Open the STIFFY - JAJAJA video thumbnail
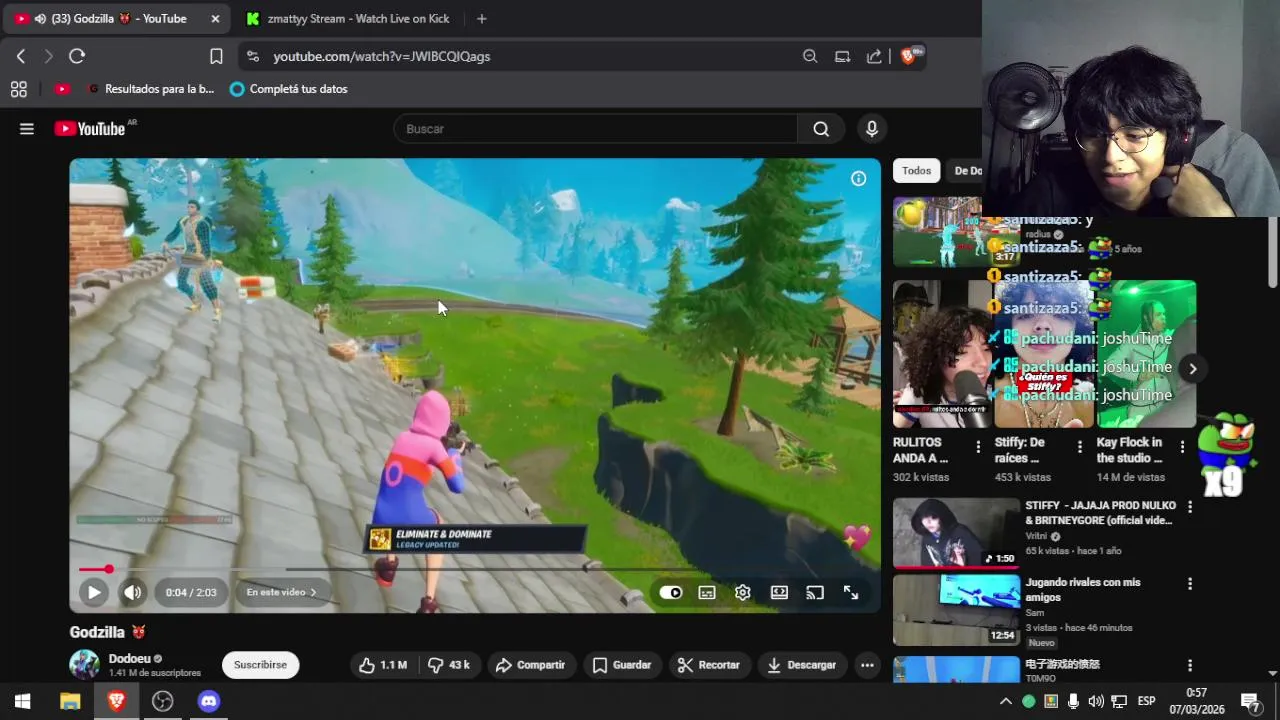Viewport: 1280px width, 720px height. 956,533
